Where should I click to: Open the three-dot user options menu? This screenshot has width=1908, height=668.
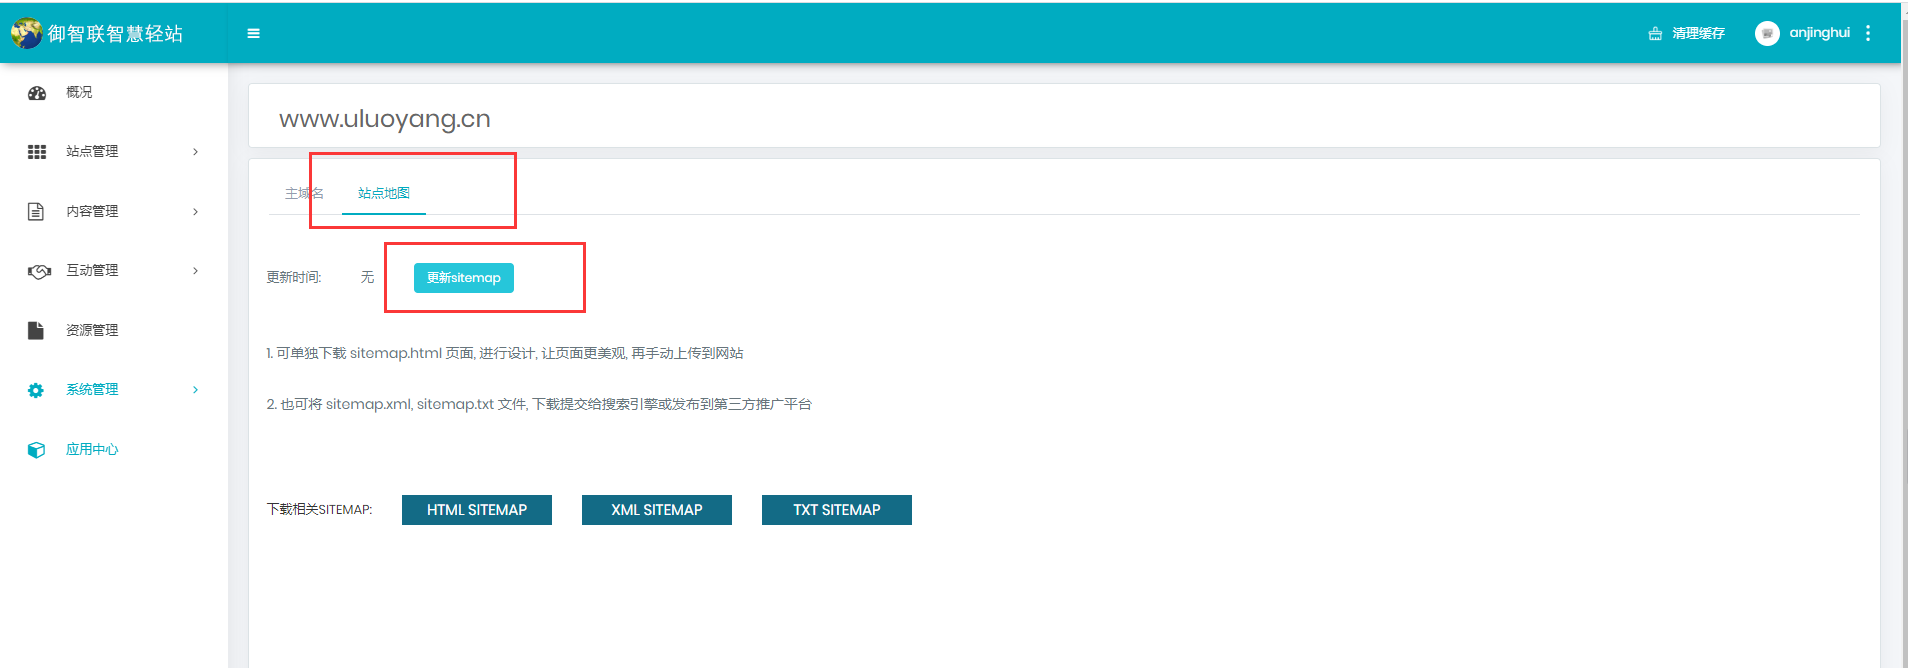[x=1868, y=33]
